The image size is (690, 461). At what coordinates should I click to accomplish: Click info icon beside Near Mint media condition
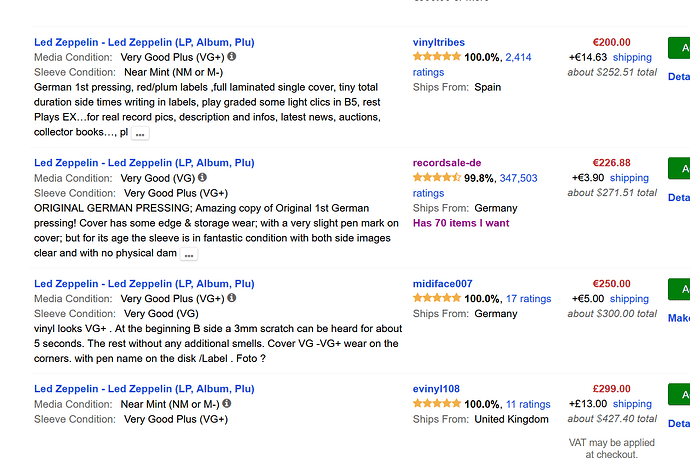[227, 403]
